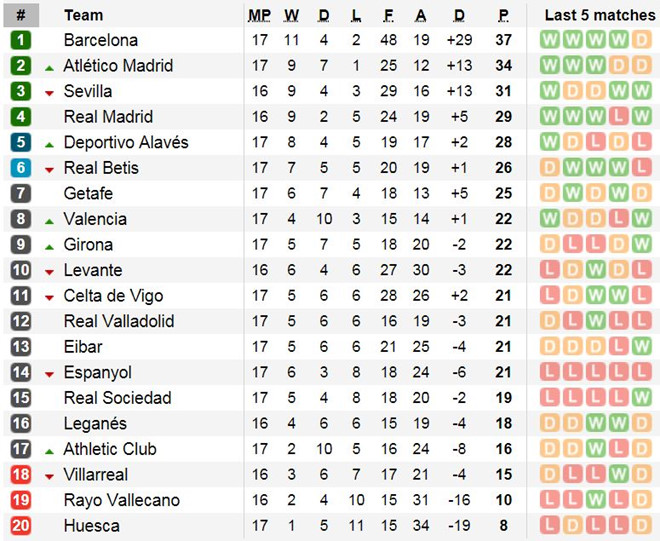This screenshot has height=541, width=660.
Task: Click Barcelona's green rank 1 badge
Action: (x=21, y=40)
